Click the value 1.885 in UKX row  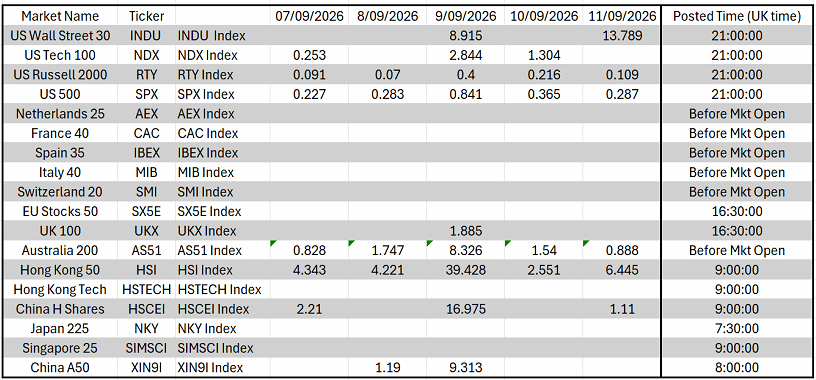tap(465, 231)
